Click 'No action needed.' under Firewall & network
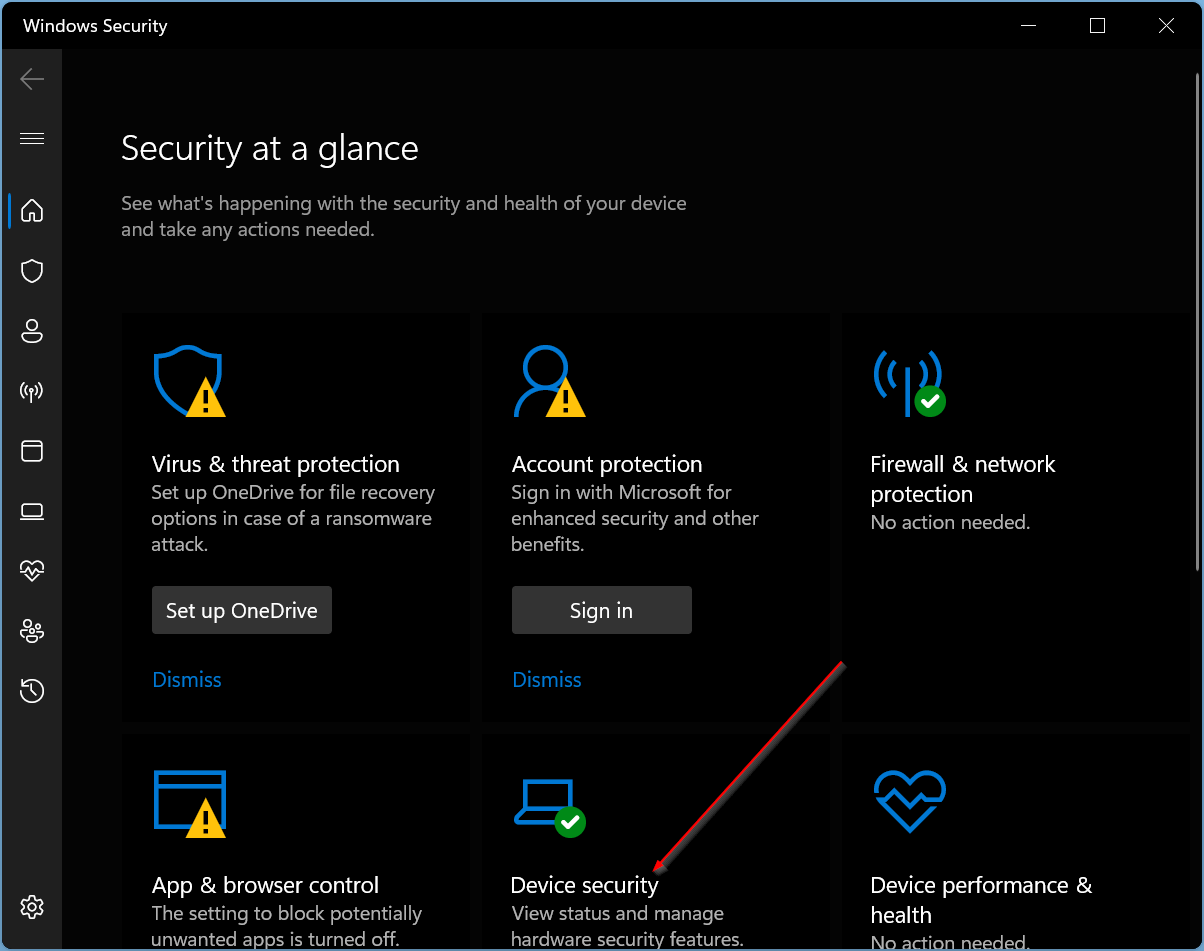 click(x=950, y=523)
